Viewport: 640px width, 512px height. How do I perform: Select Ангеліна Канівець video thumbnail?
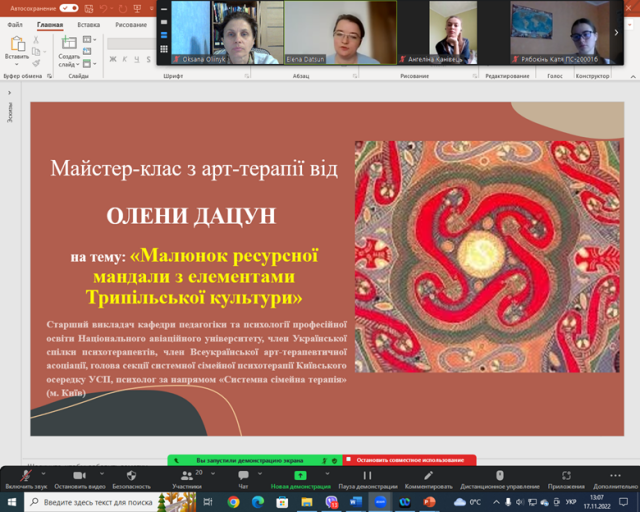[453, 32]
